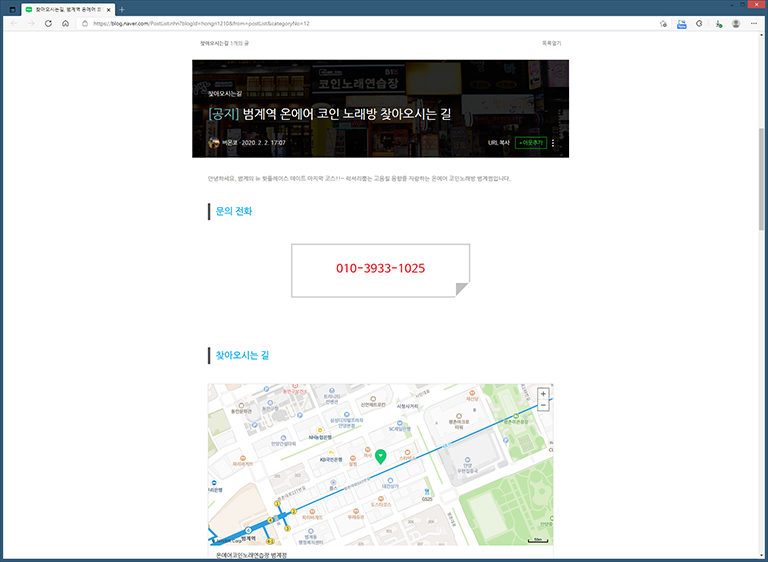Image resolution: width=768 pixels, height=562 pixels.
Task: Click the 찾아오시는길 category label in banner
Action: point(225,93)
